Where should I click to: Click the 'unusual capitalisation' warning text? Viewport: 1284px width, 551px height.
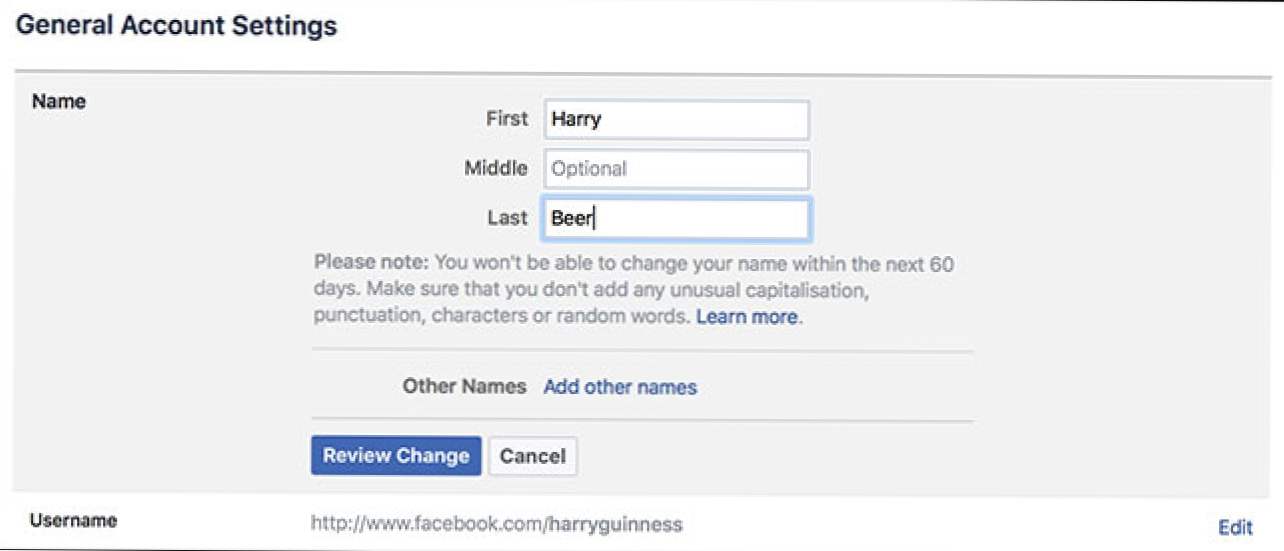777,291
